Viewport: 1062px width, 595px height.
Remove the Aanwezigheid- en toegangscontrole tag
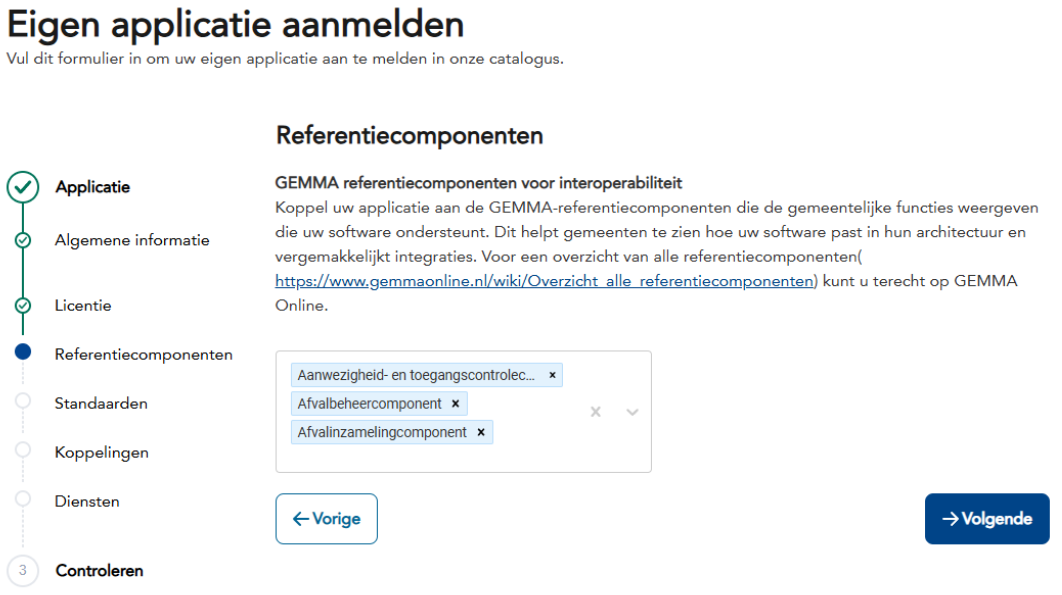coord(552,375)
